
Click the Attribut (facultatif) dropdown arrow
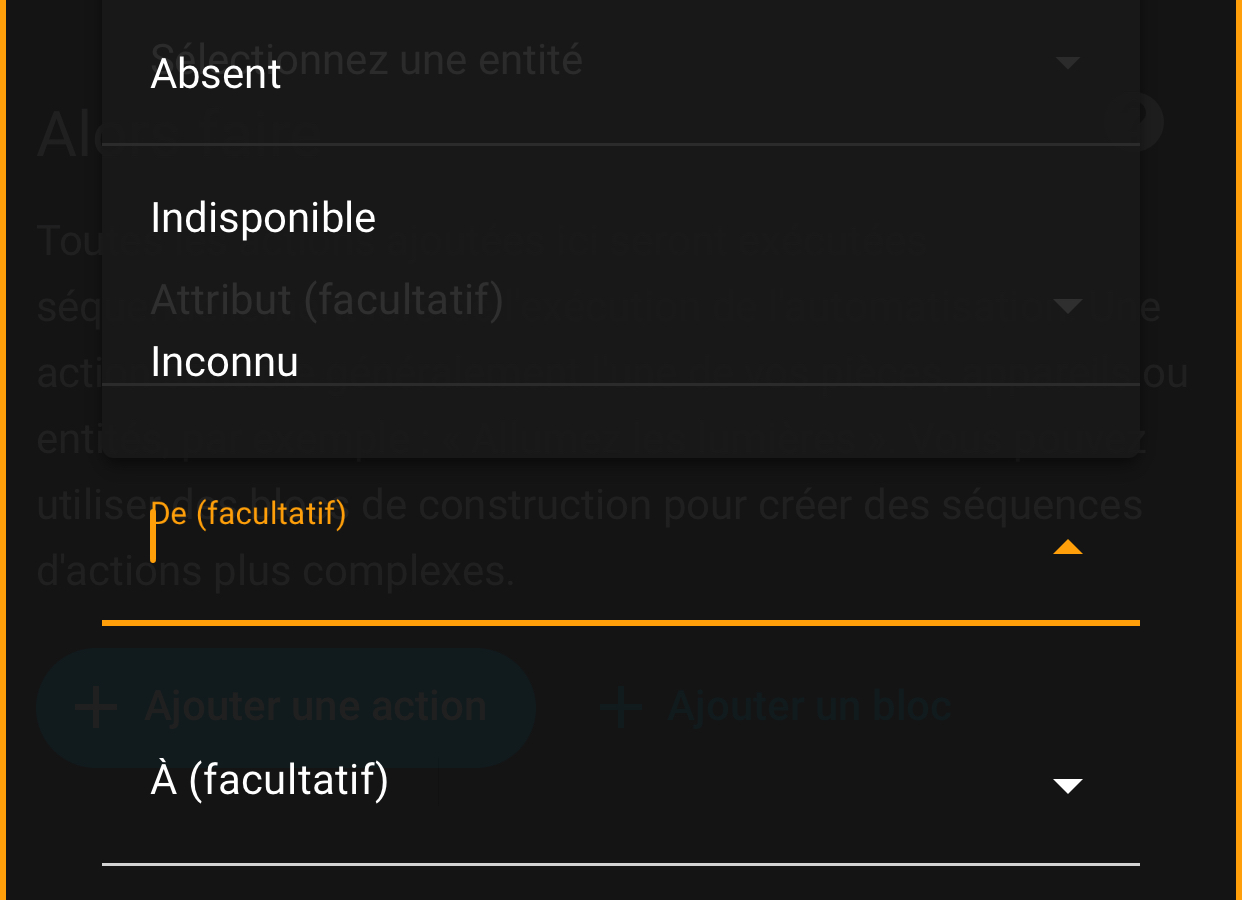click(x=1068, y=305)
